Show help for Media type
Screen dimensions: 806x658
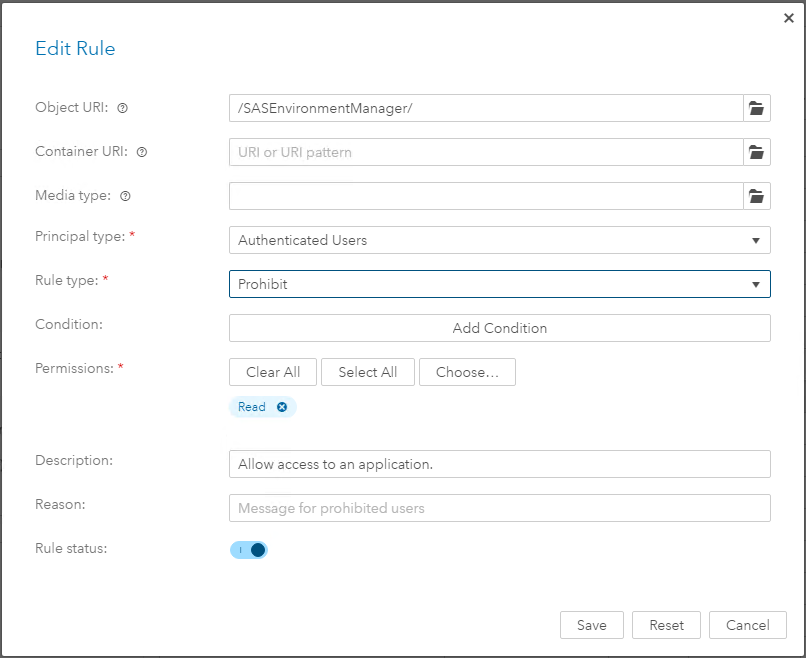125,196
